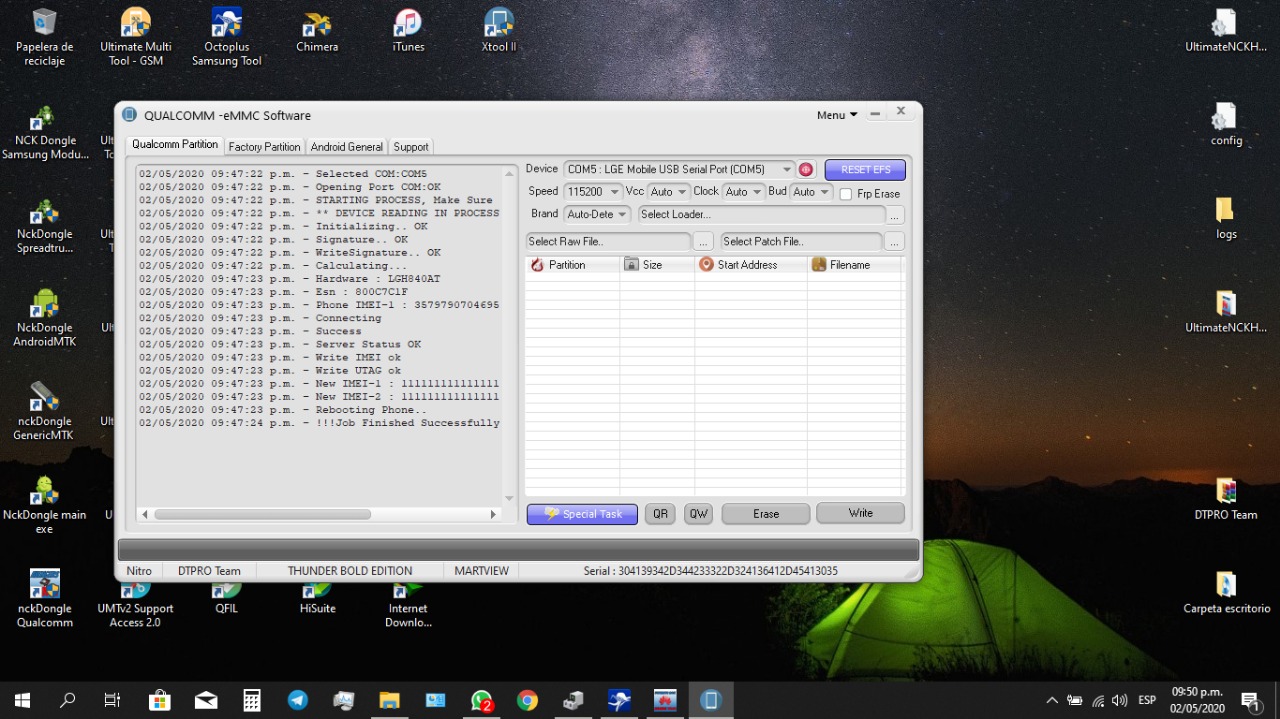Open Speed 115200 dropdown
The width and height of the screenshot is (1280, 719).
tap(593, 192)
